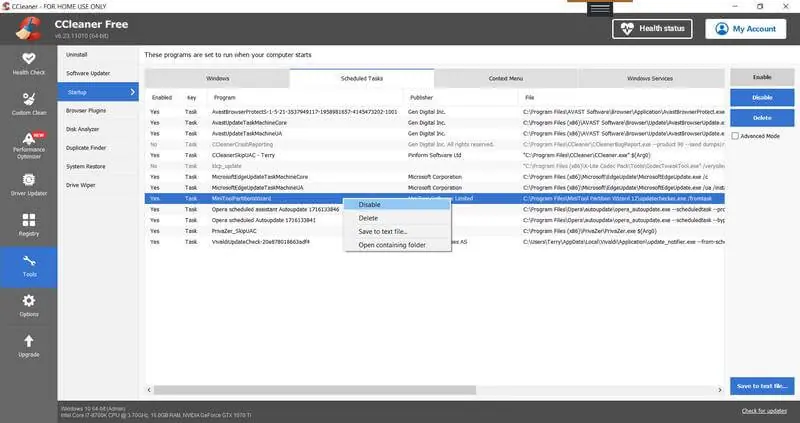Screen dimensions: 800x423
Task: Click the Upgrade arrow icon
Action: (29, 341)
